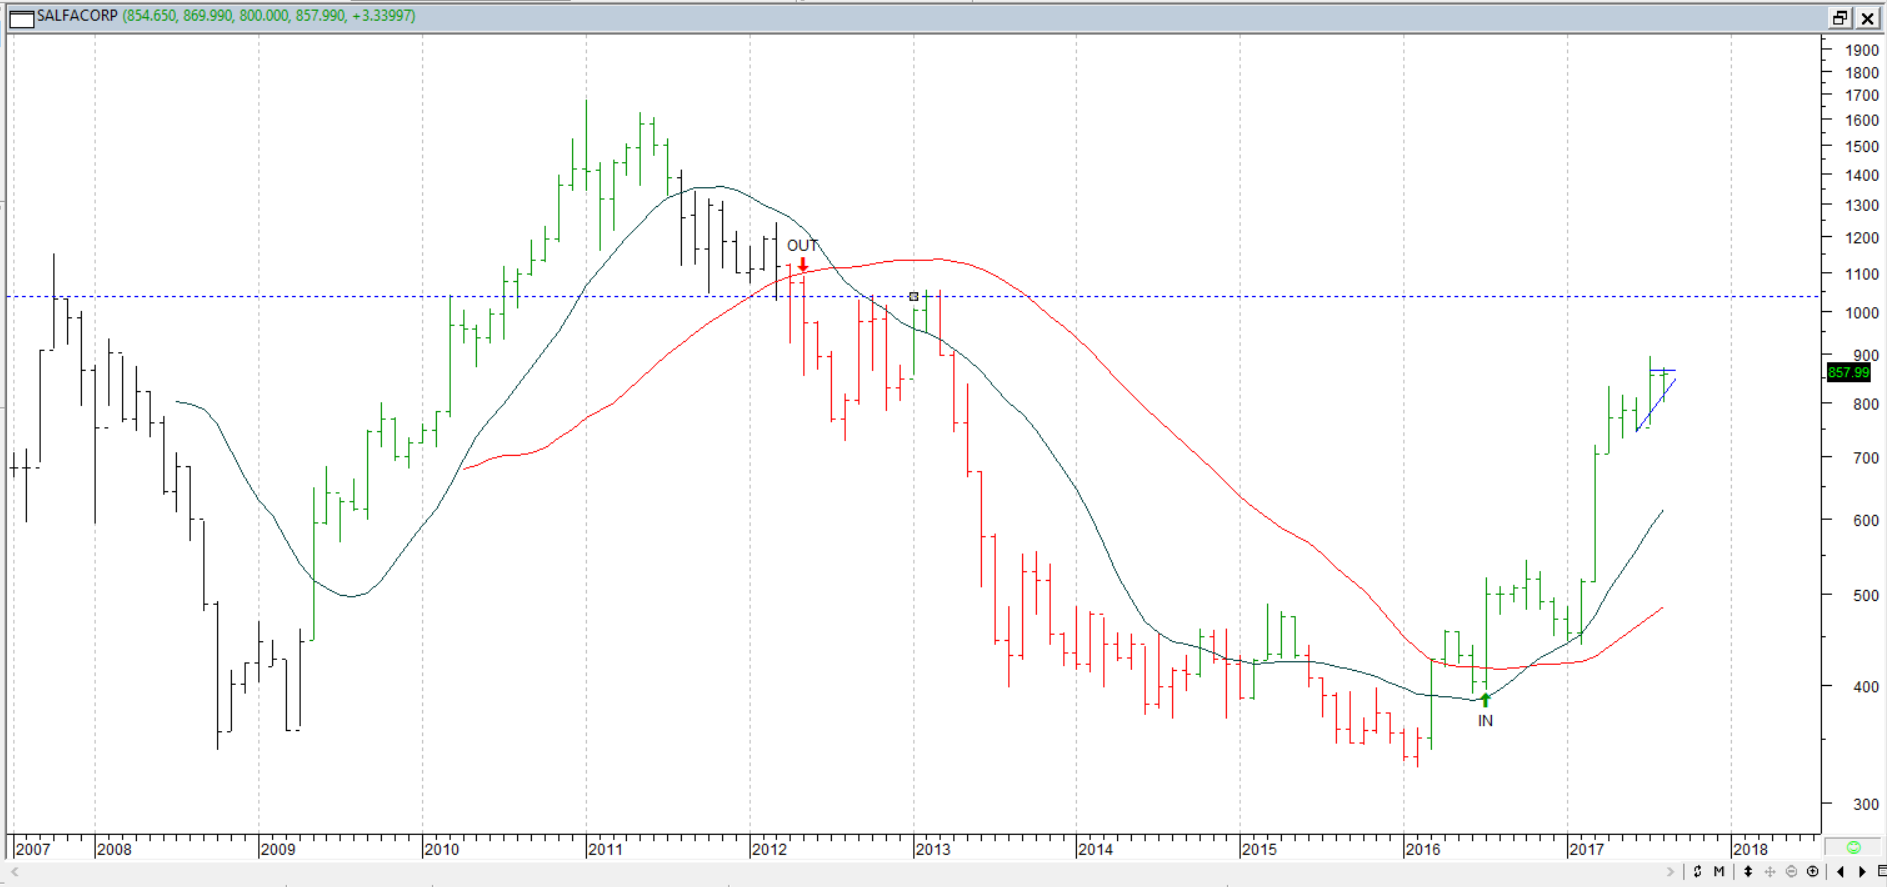Viewport: 1887px width, 887px height.
Task: Select the small square handle on dotted line
Action: [x=913, y=297]
